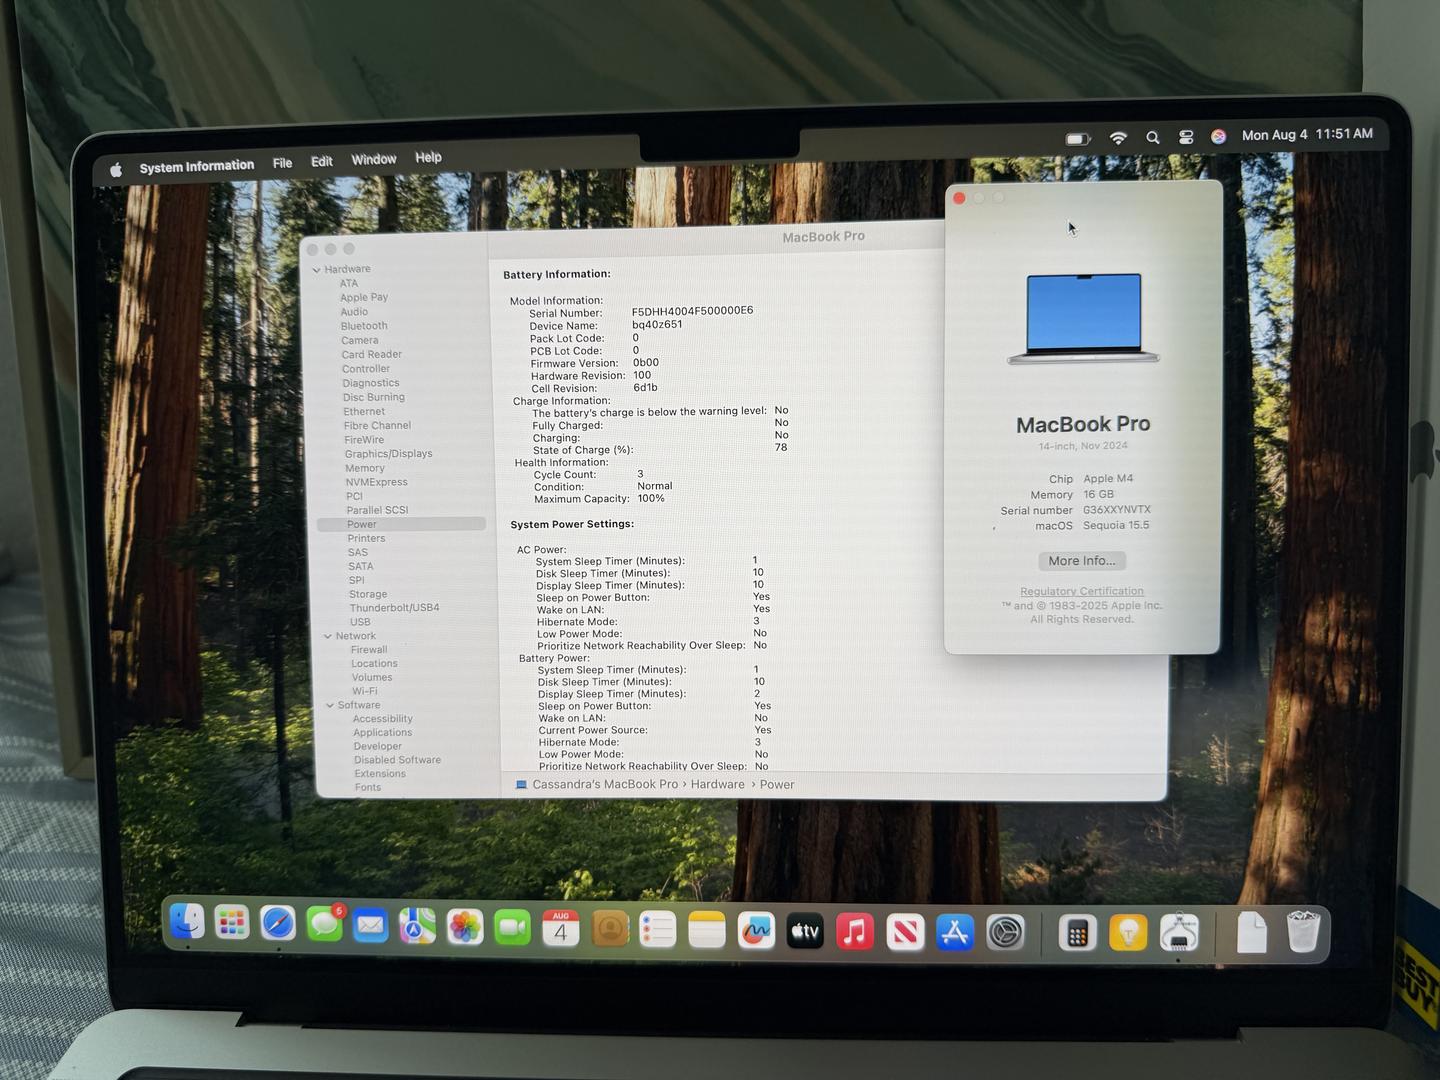The image size is (1440, 1080).
Task: Click the battery serial number F5DHH4004F500000E6
Action: click(x=692, y=311)
